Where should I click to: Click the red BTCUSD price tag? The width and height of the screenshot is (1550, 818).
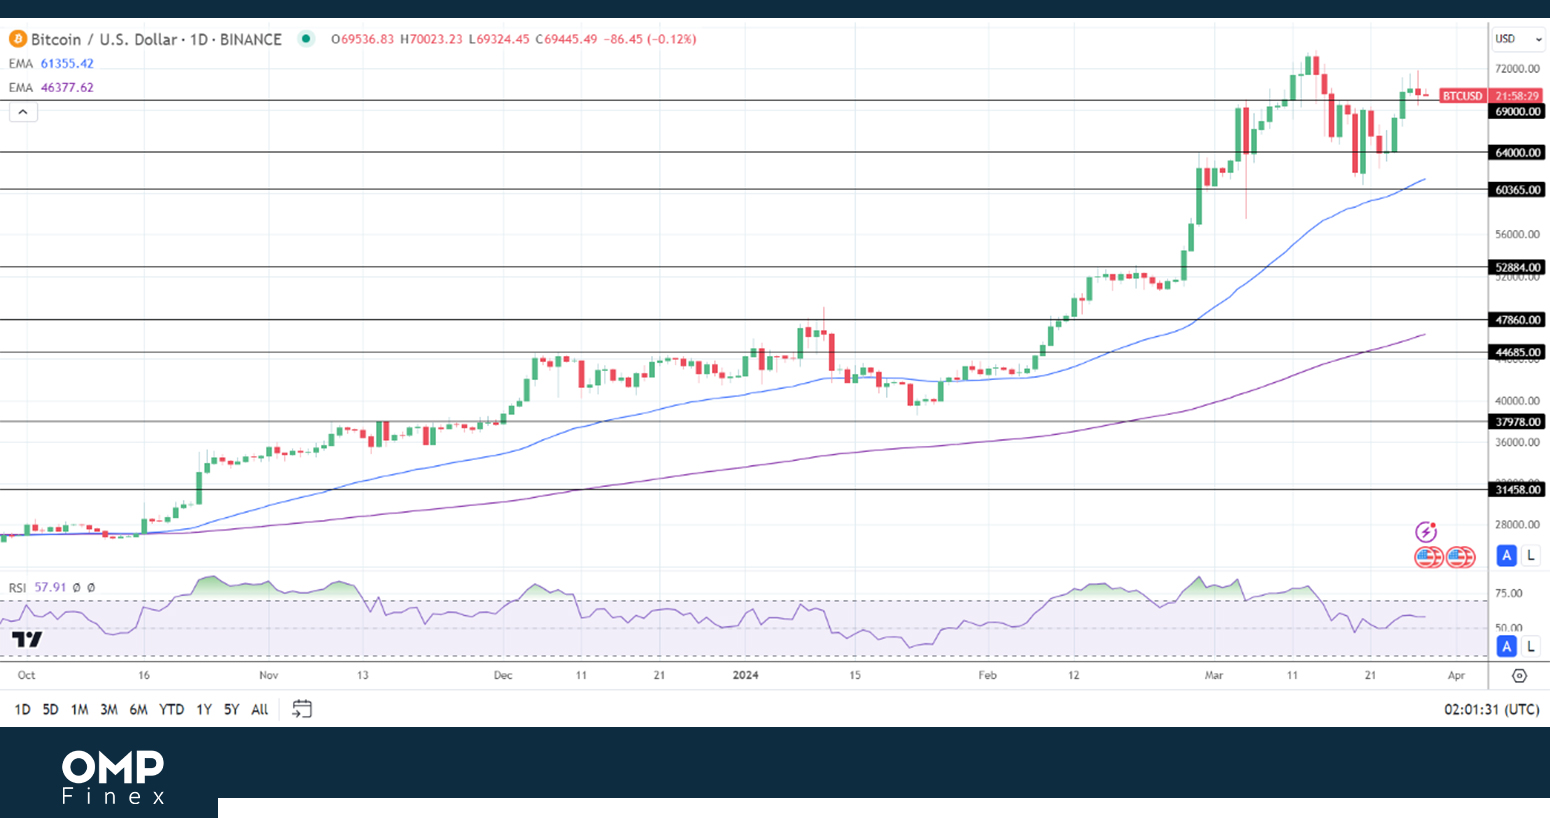[x=1462, y=96]
